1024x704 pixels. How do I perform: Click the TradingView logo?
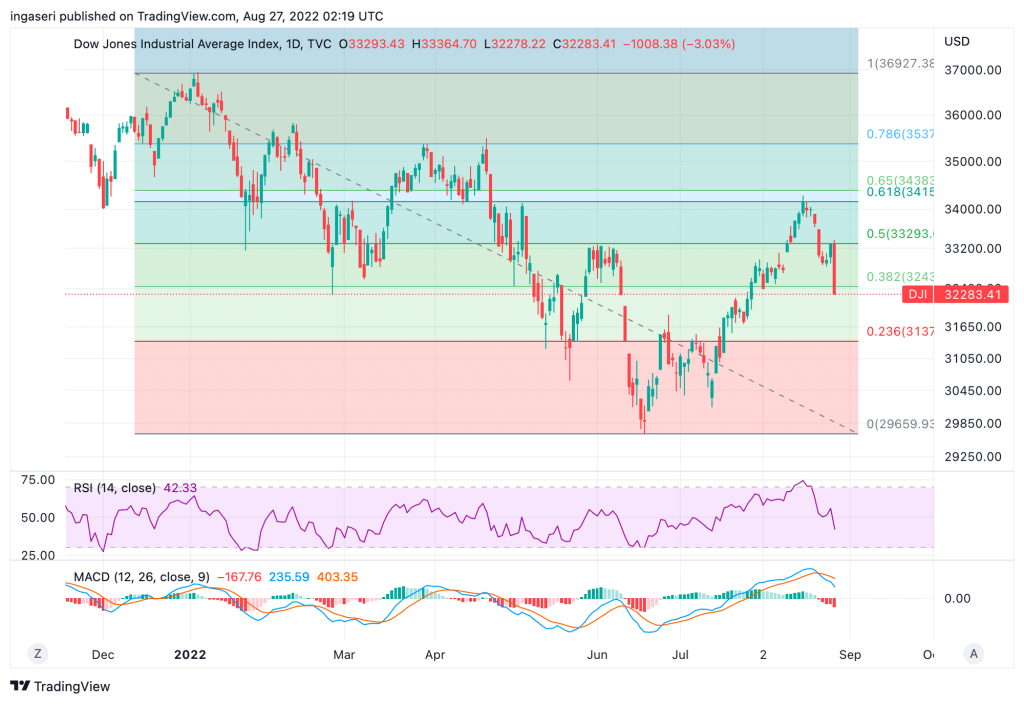click(x=60, y=686)
